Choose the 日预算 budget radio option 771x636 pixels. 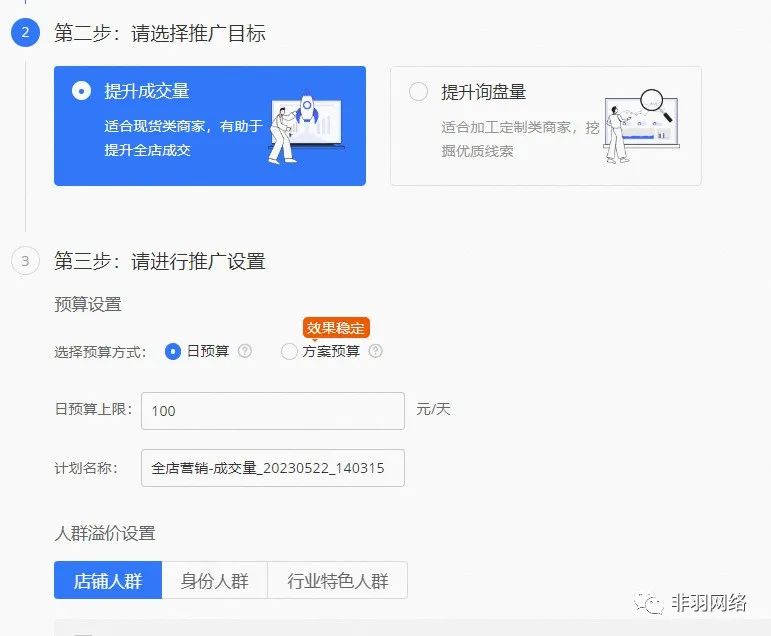coord(173,351)
